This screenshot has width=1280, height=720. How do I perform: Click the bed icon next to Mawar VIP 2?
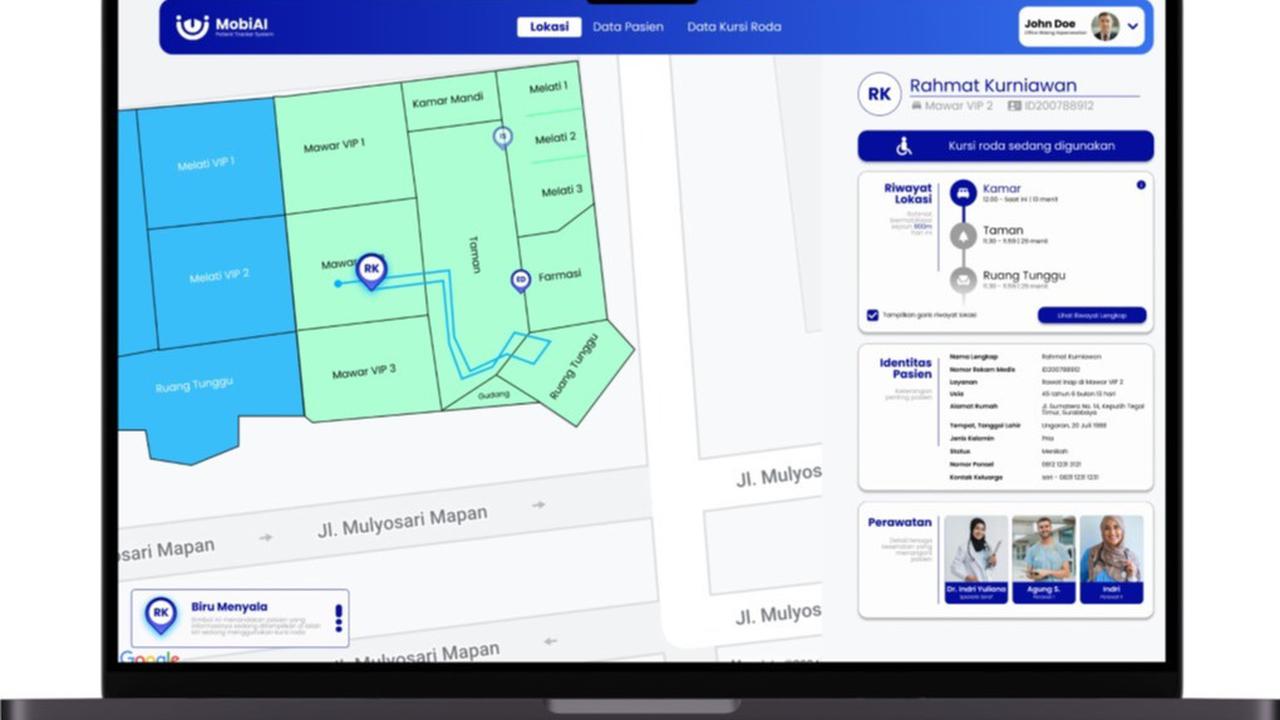(916, 106)
